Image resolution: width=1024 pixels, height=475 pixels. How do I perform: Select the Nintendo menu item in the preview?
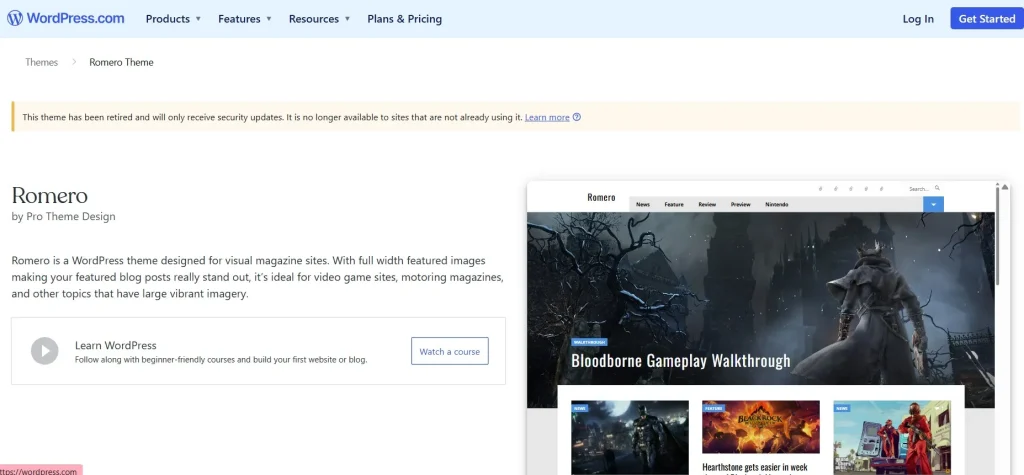tap(777, 204)
